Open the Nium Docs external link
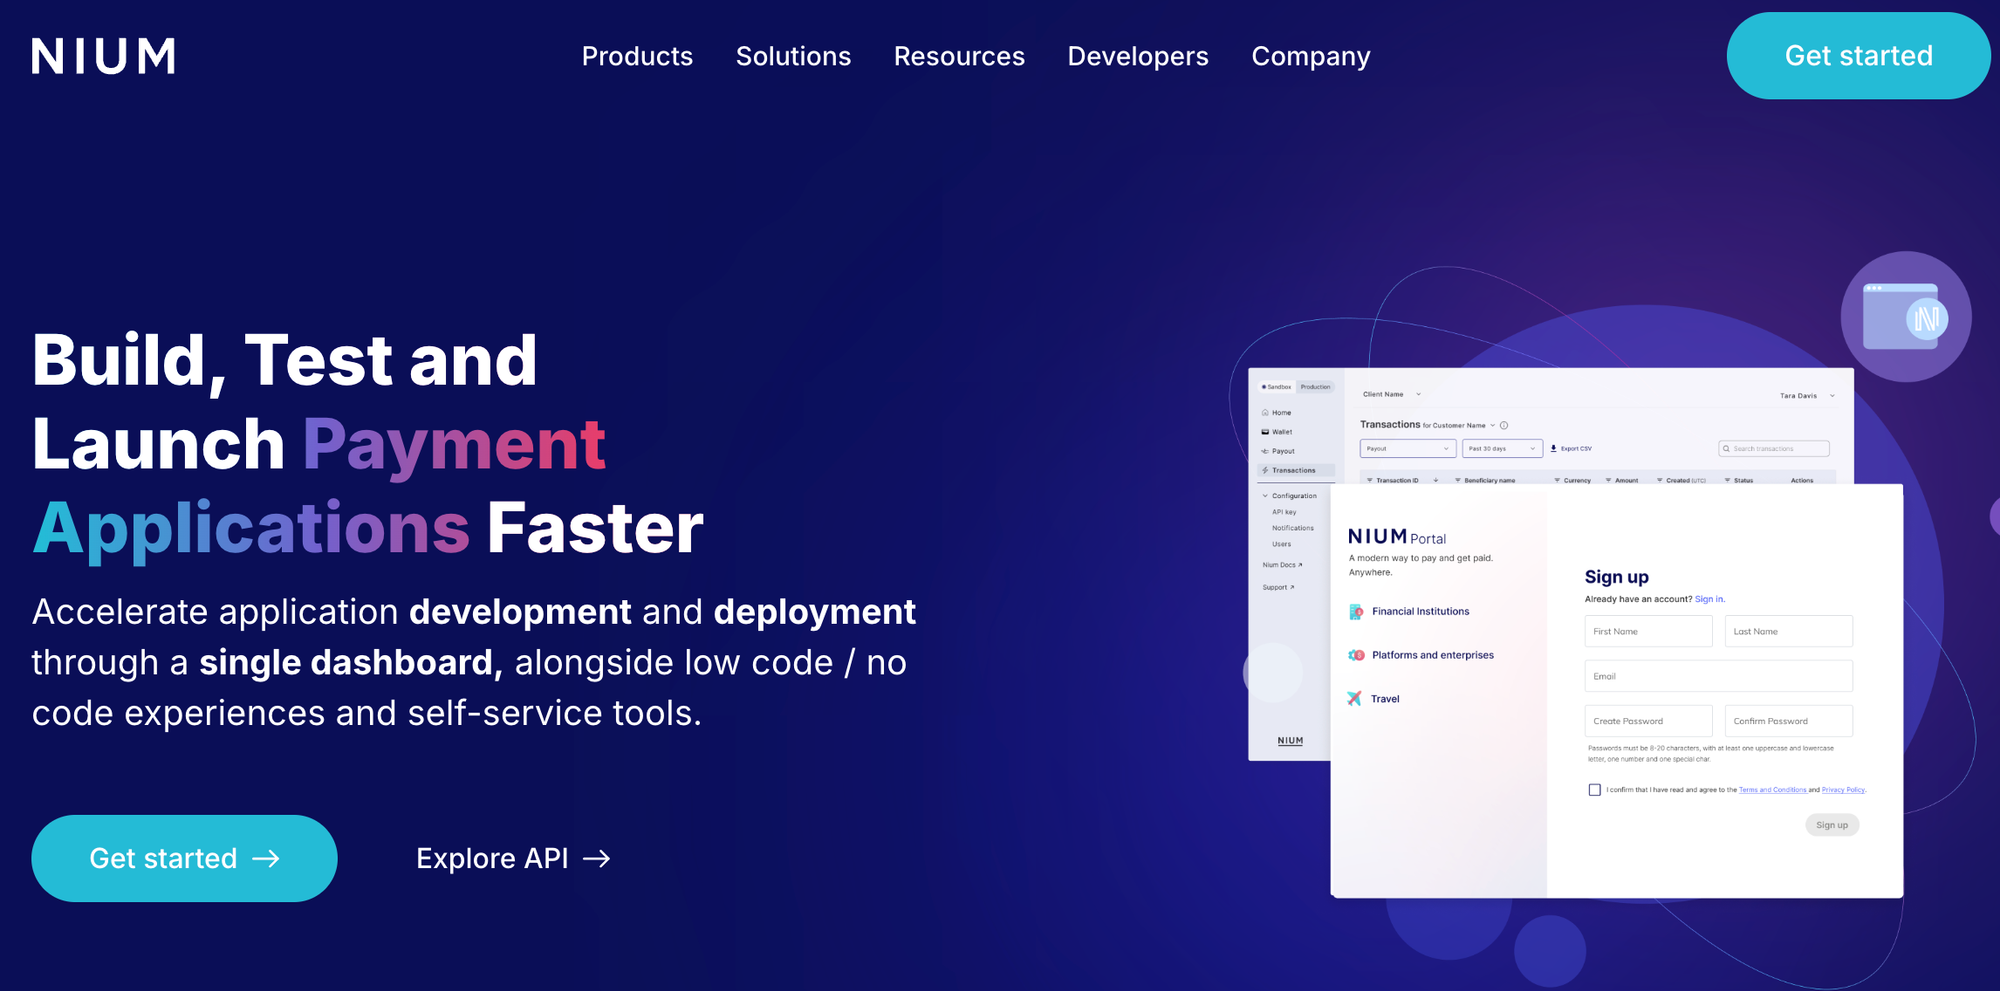Viewport: 2000px width, 991px height. 1282,565
